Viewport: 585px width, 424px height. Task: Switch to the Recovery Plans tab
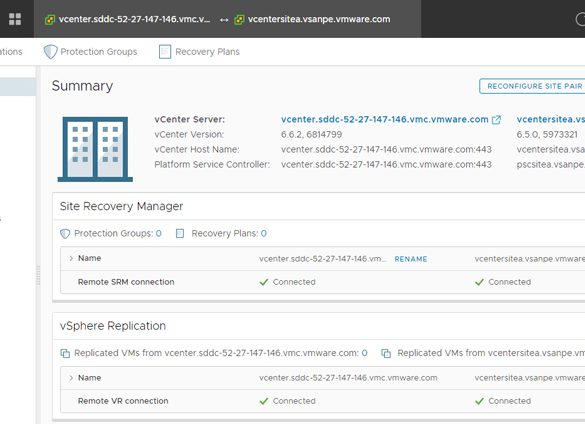(x=199, y=52)
